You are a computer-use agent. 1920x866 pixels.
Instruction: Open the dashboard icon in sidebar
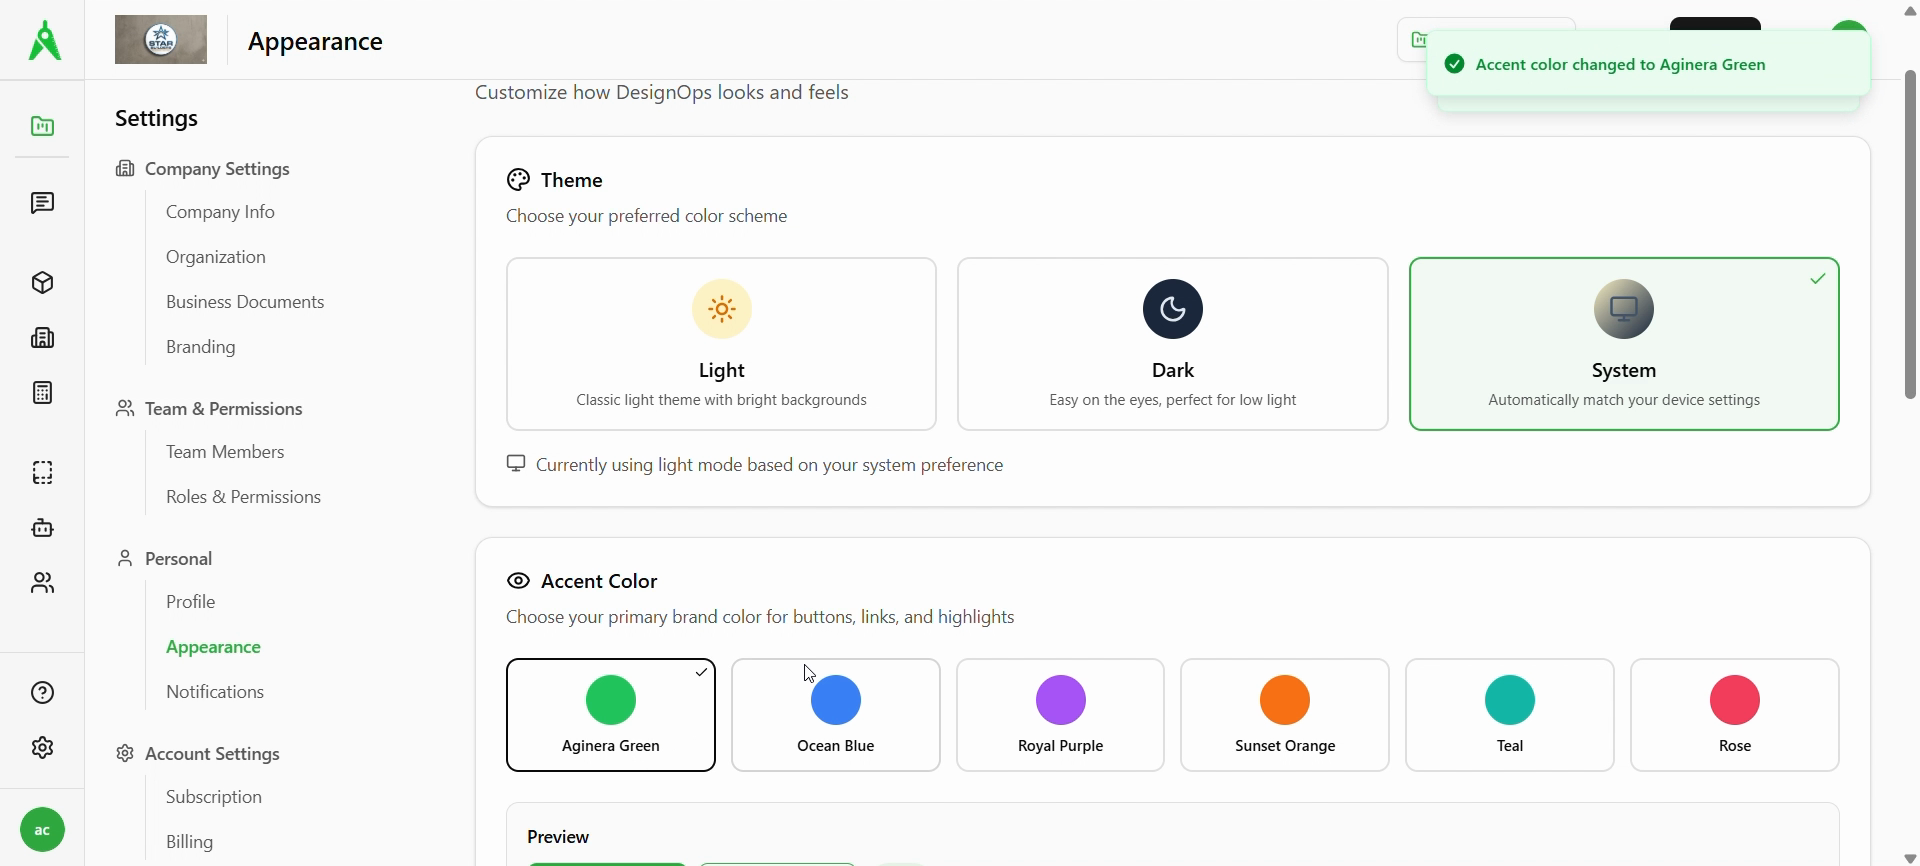tap(42, 127)
